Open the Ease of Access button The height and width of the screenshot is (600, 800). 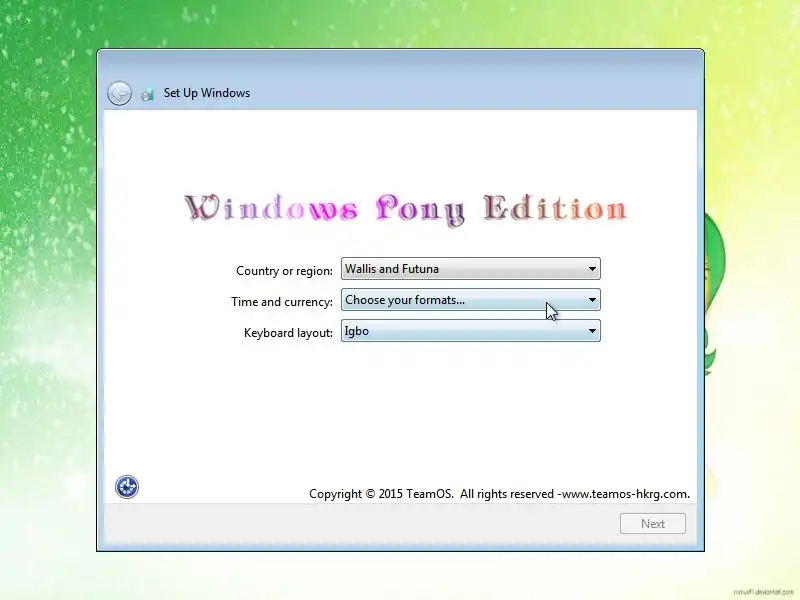pos(127,487)
